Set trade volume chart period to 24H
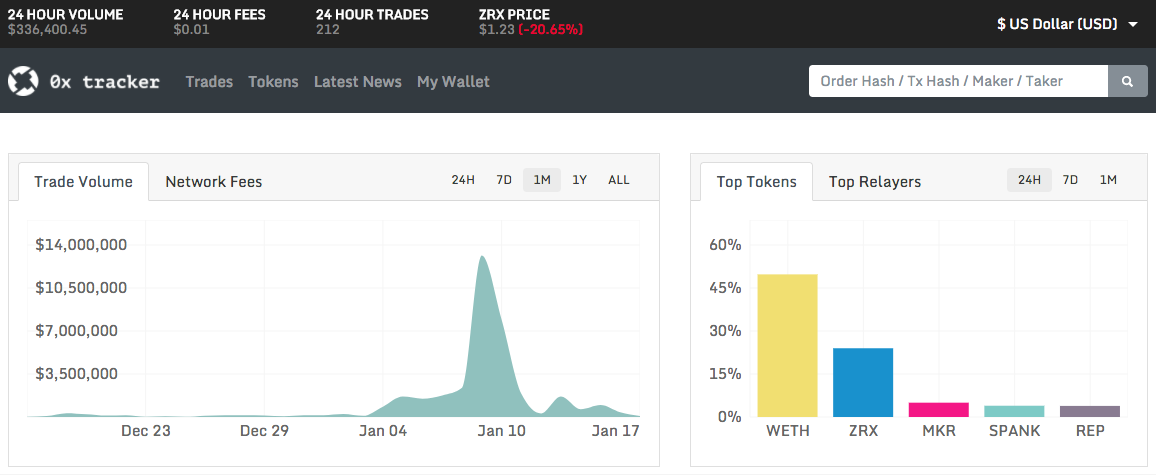Image resolution: width=1156 pixels, height=475 pixels. pyautogui.click(x=463, y=180)
